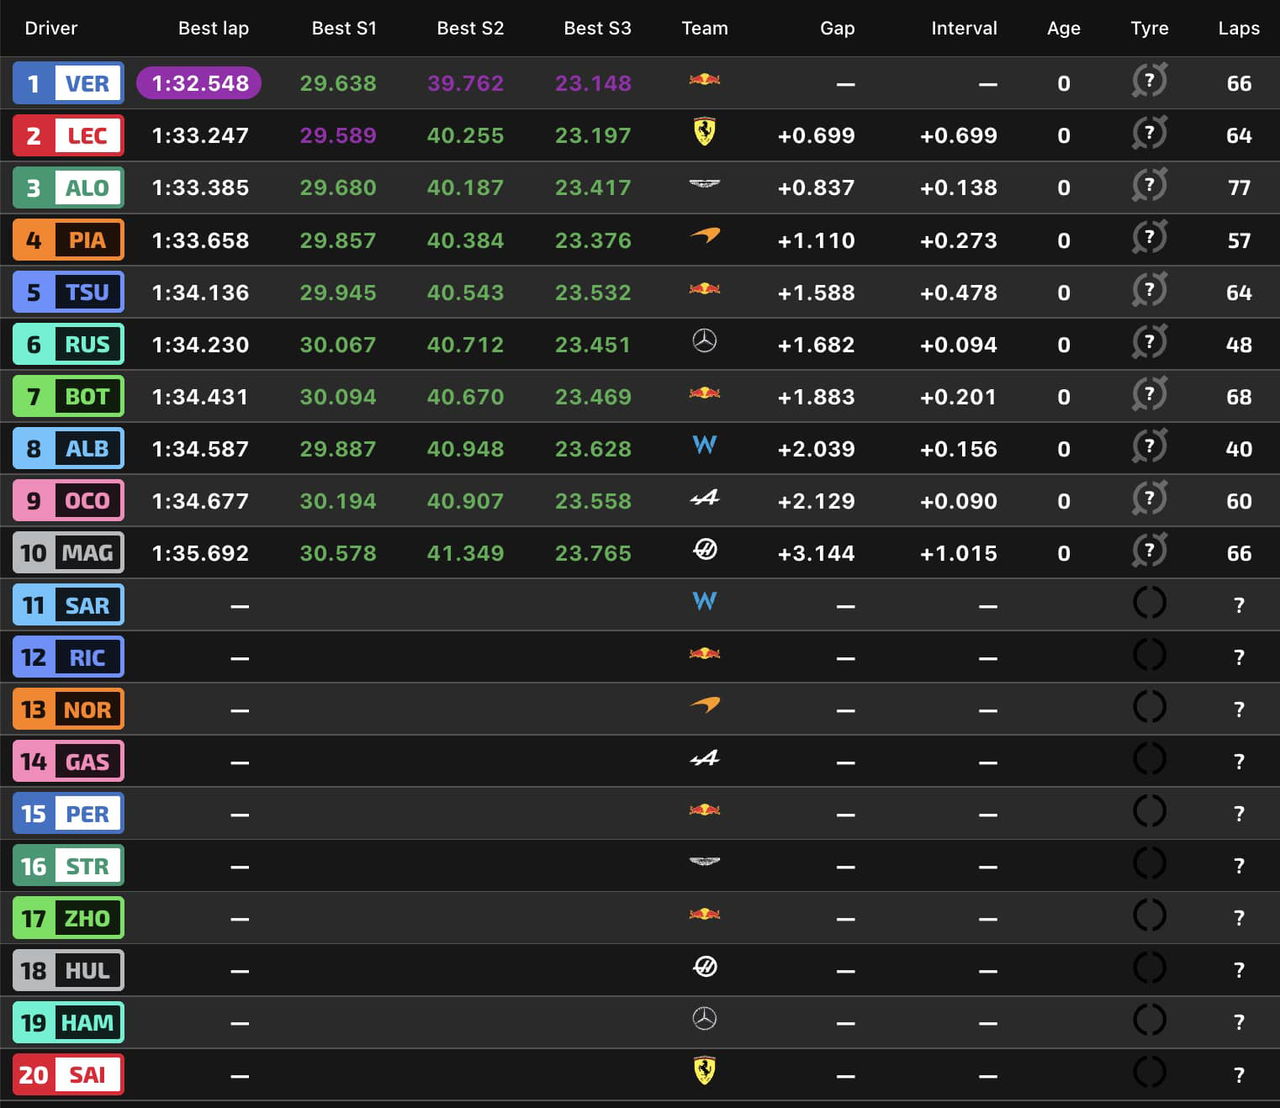This screenshot has width=1280, height=1108.
Task: Sort by the Best lap column header
Action: click(x=213, y=28)
